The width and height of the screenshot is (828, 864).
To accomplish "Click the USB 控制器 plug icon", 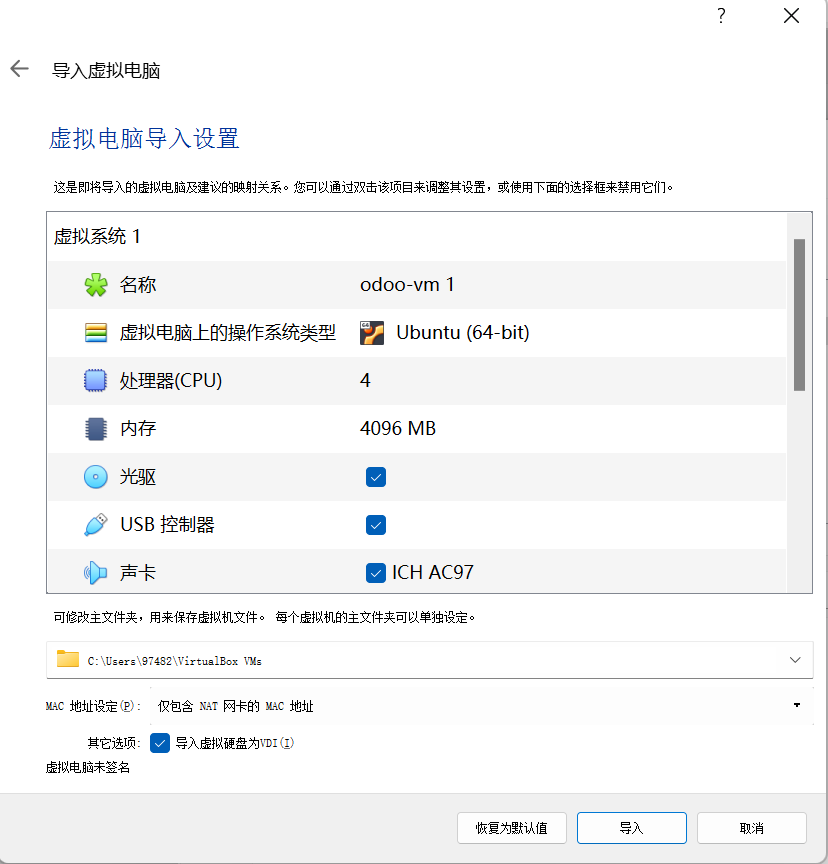I will [96, 525].
